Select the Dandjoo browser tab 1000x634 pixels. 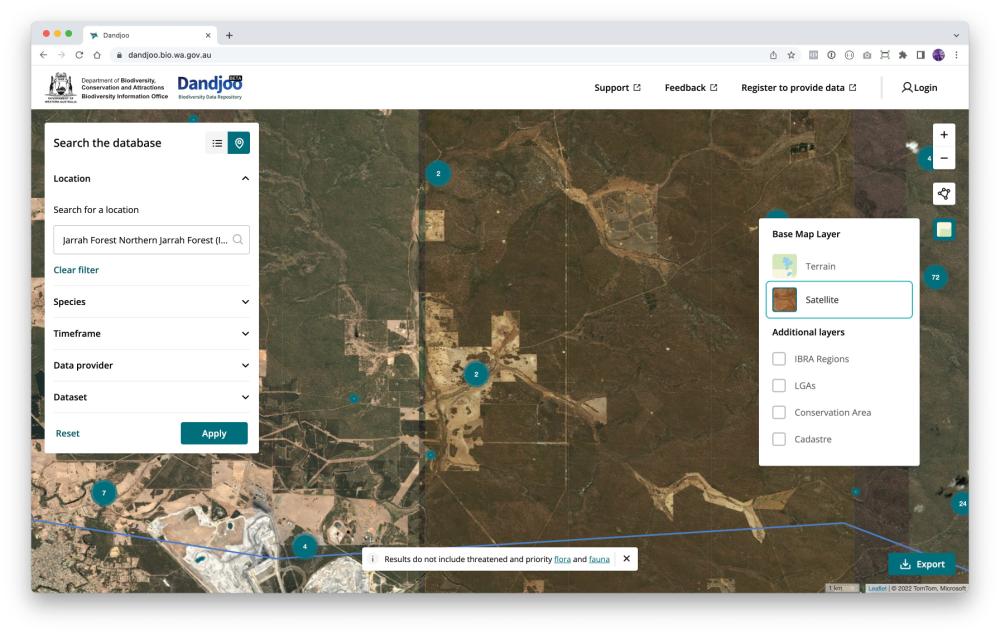tap(151, 35)
